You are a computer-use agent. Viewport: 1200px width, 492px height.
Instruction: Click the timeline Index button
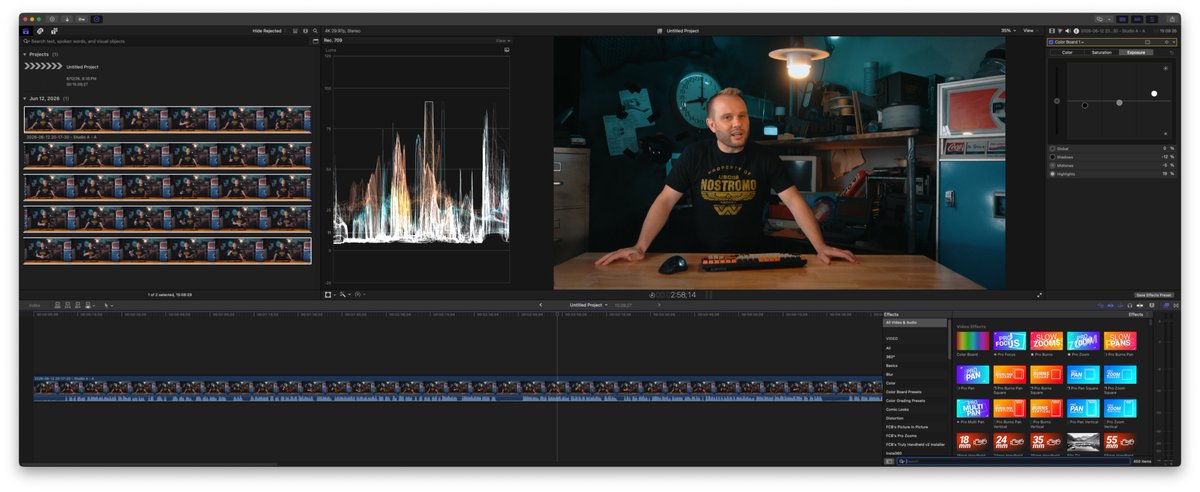[x=35, y=305]
